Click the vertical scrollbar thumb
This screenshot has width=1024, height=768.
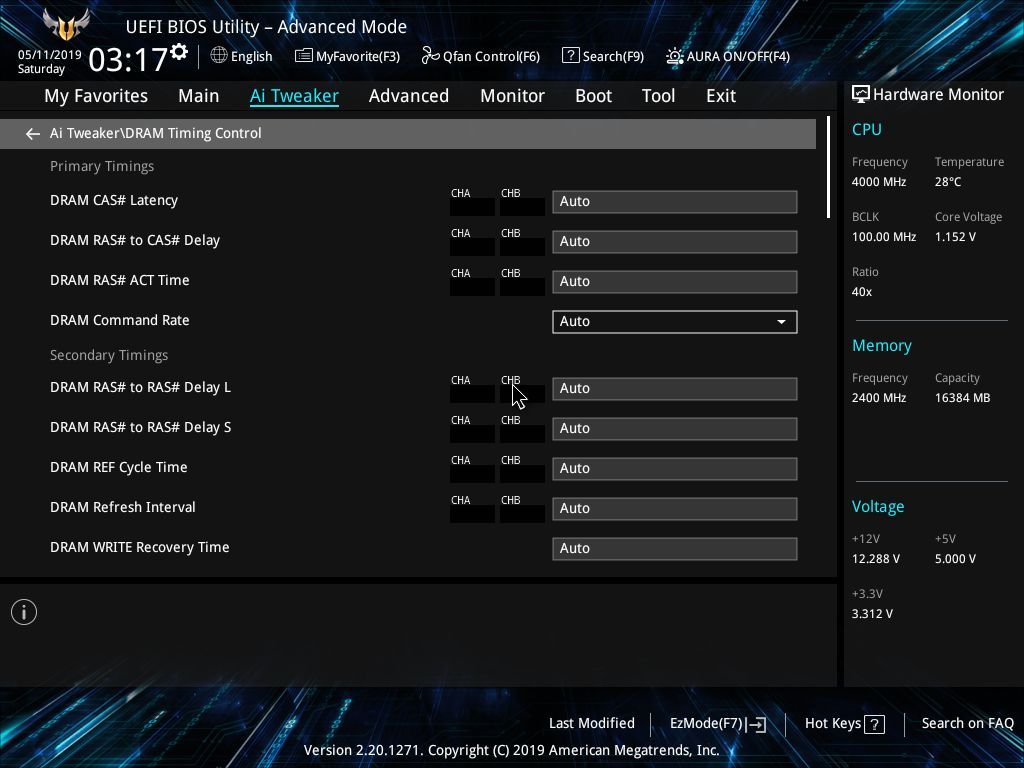[x=828, y=167]
